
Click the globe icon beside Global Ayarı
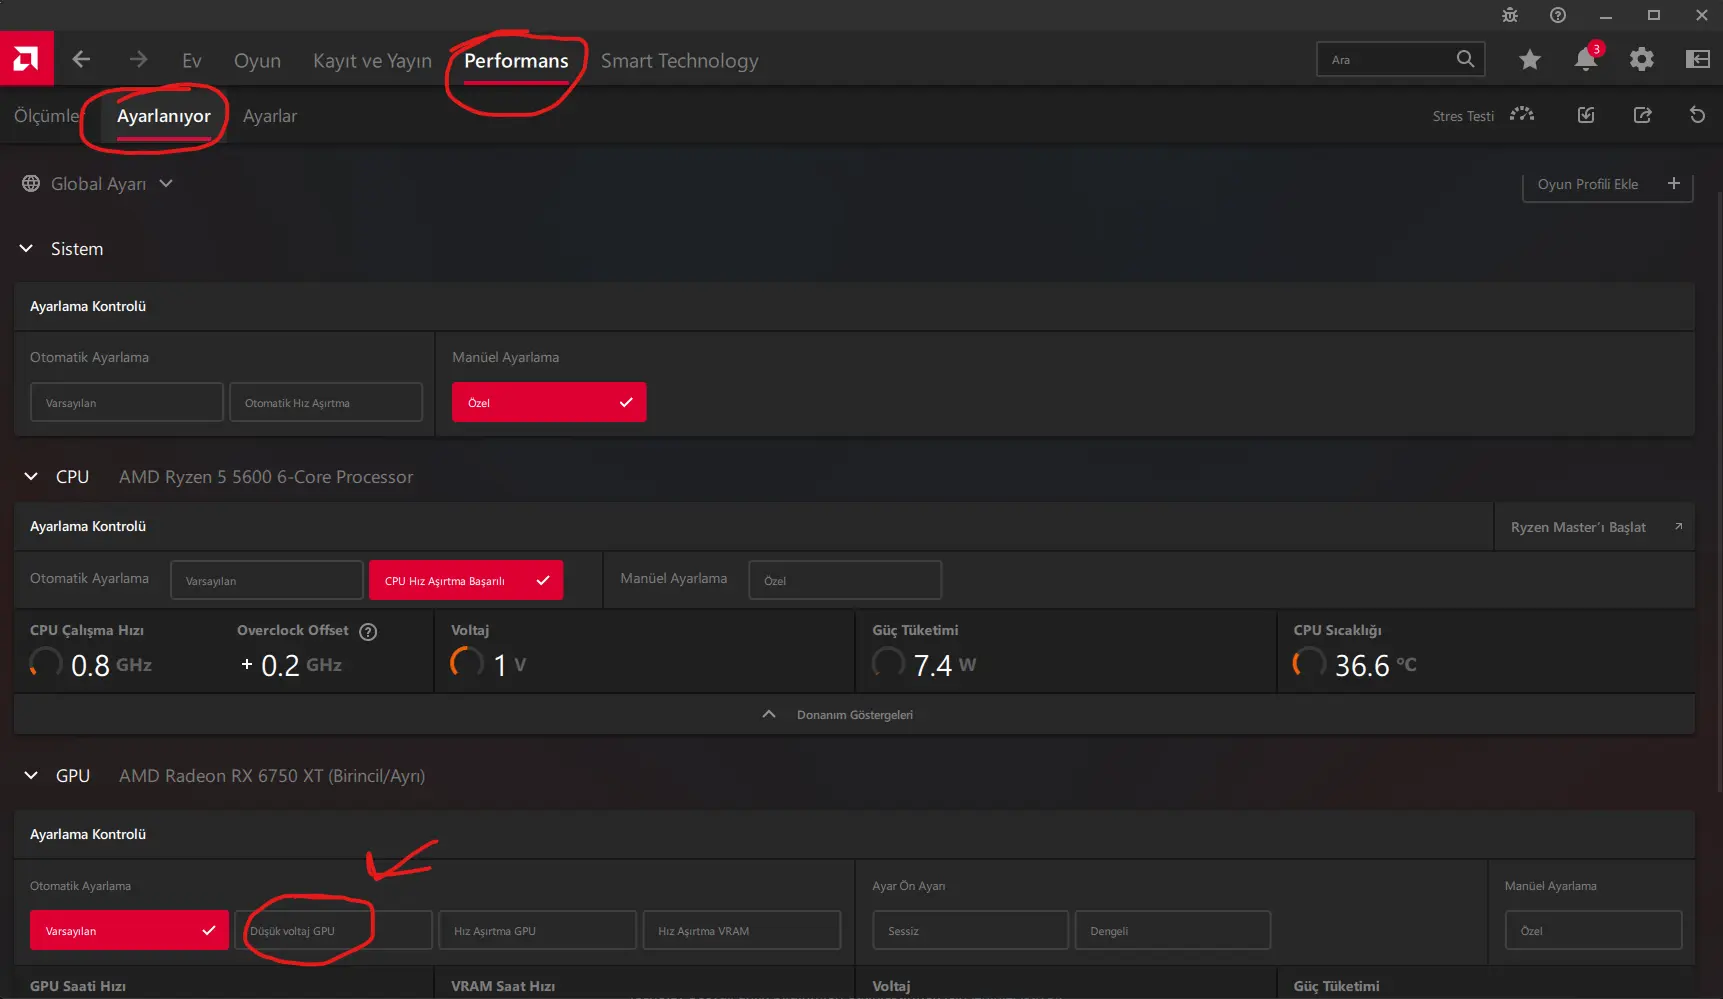[x=31, y=184]
